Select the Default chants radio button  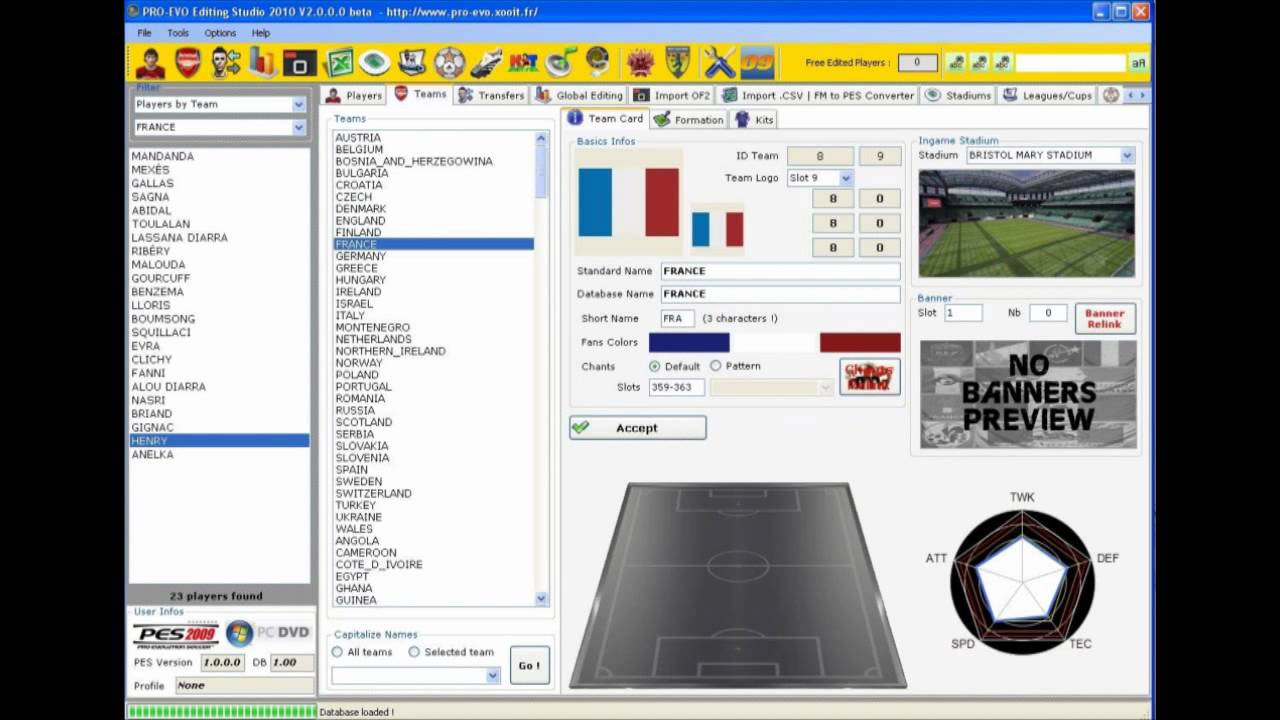click(655, 366)
